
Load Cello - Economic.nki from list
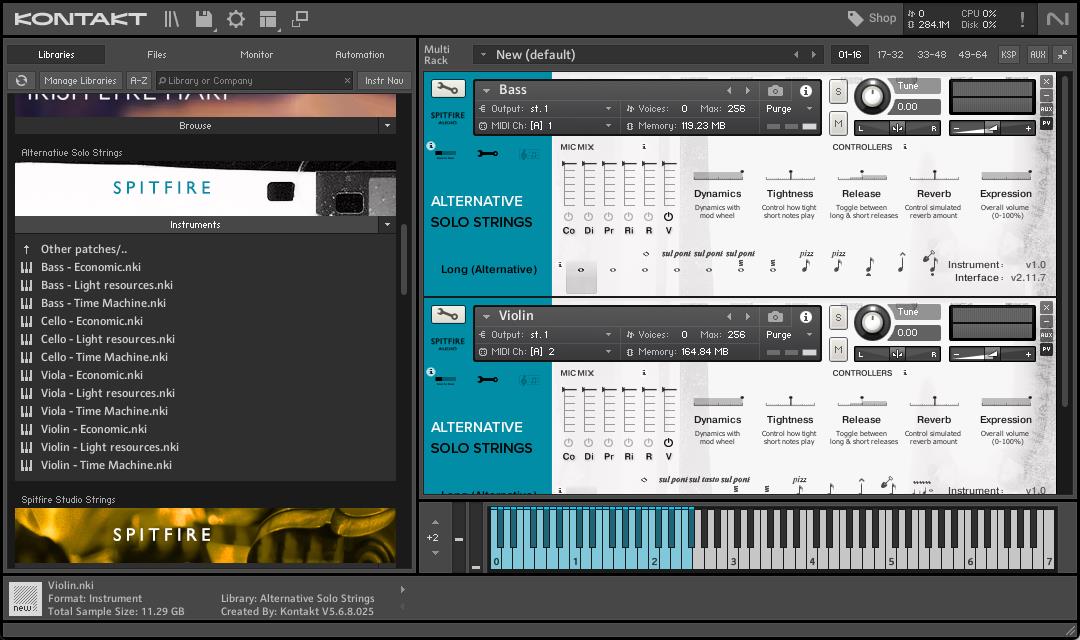[x=91, y=321]
